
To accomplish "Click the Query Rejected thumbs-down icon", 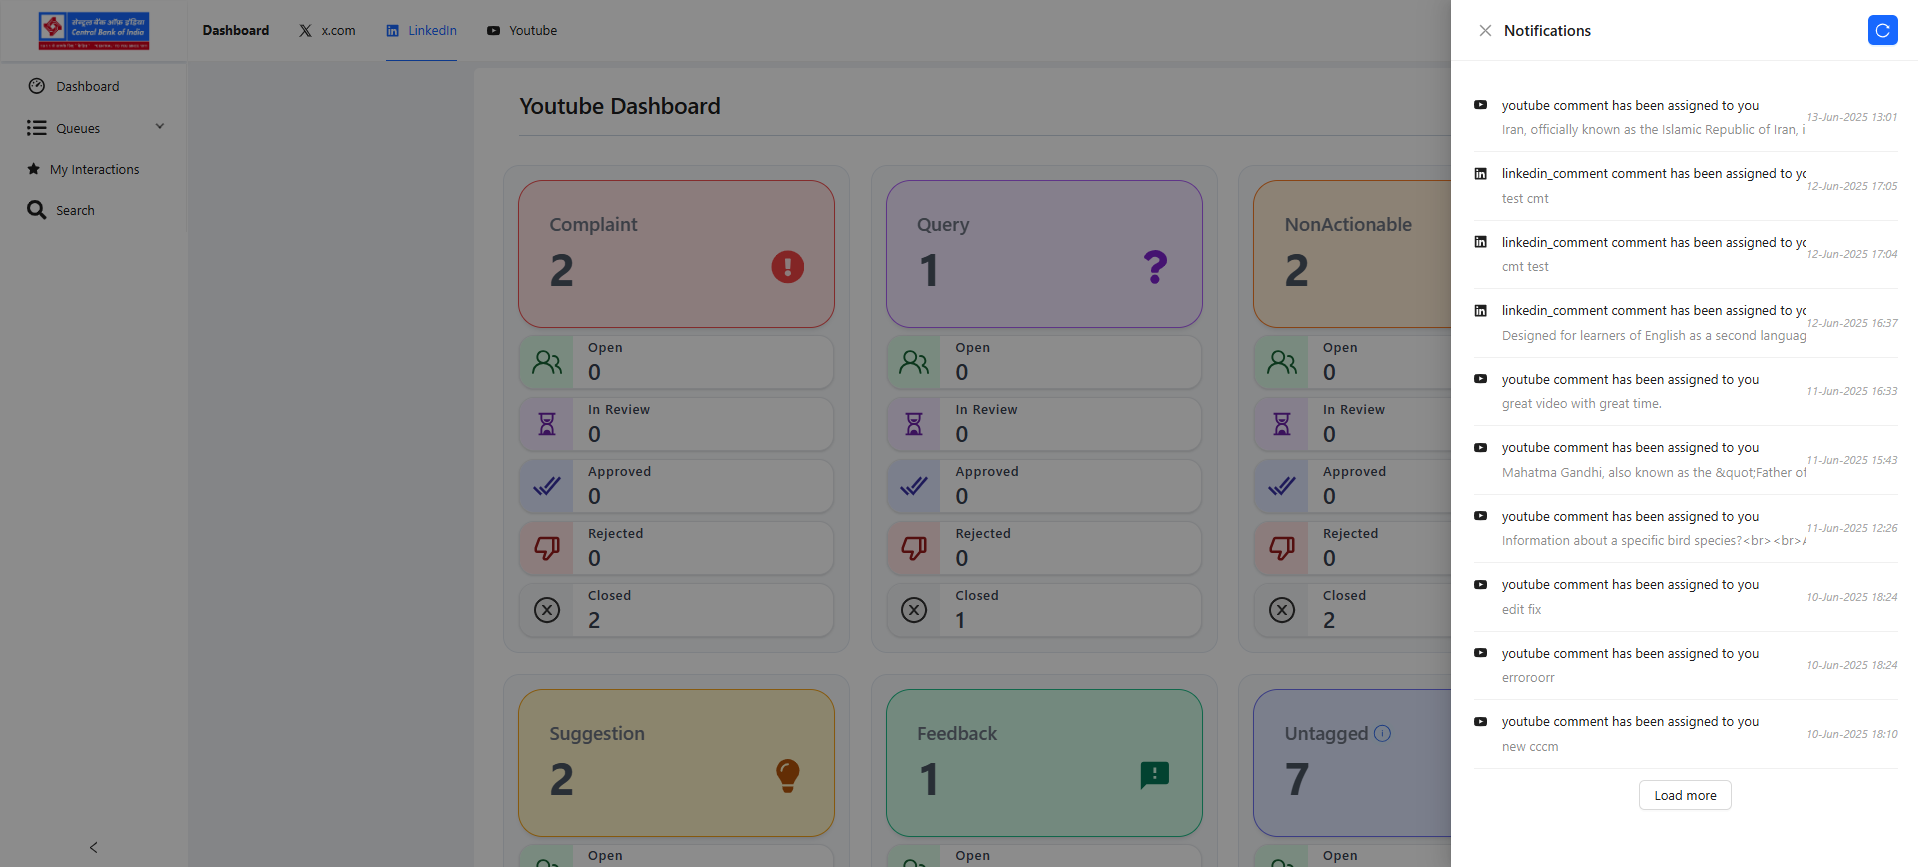I will pyautogui.click(x=914, y=548).
